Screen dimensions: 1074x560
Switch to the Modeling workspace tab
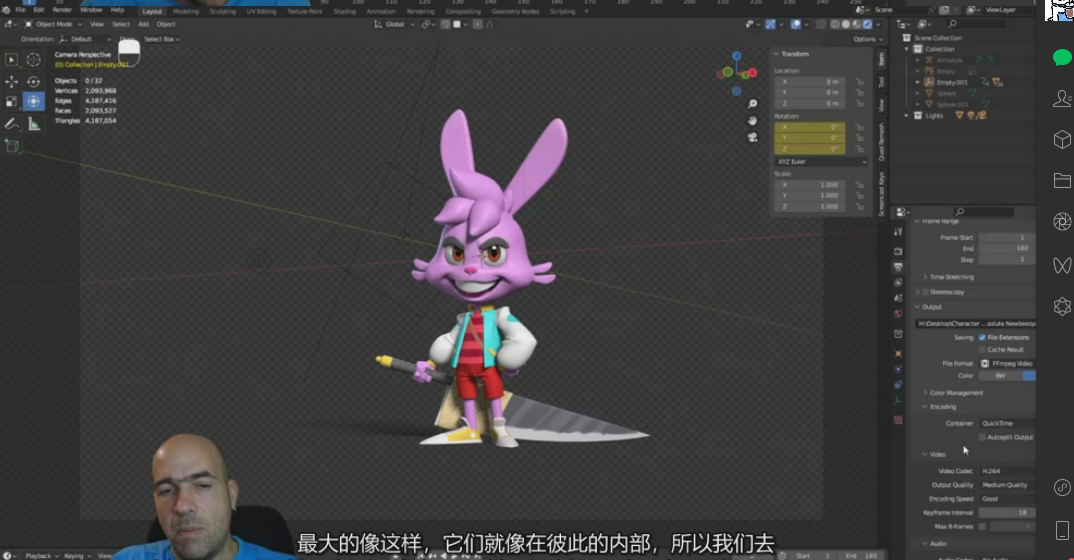[x=186, y=12]
